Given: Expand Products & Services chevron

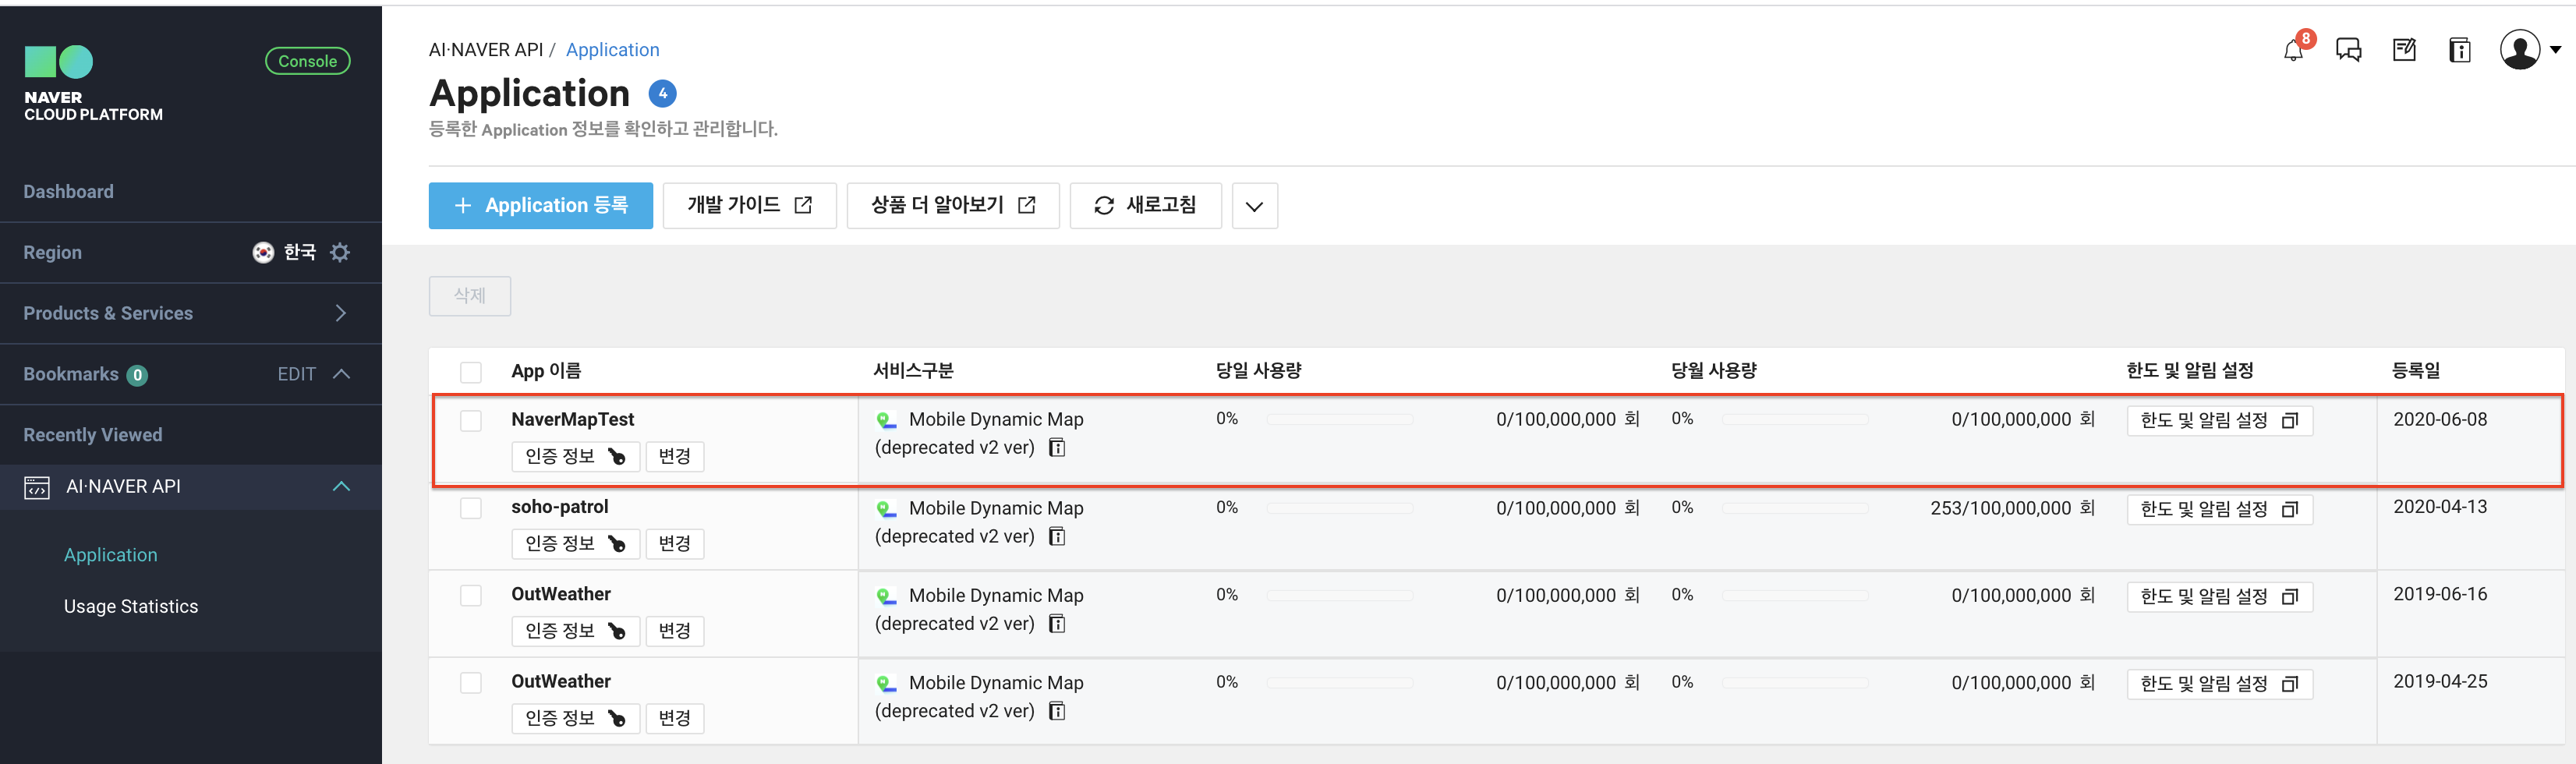Looking at the screenshot, I should (x=340, y=314).
